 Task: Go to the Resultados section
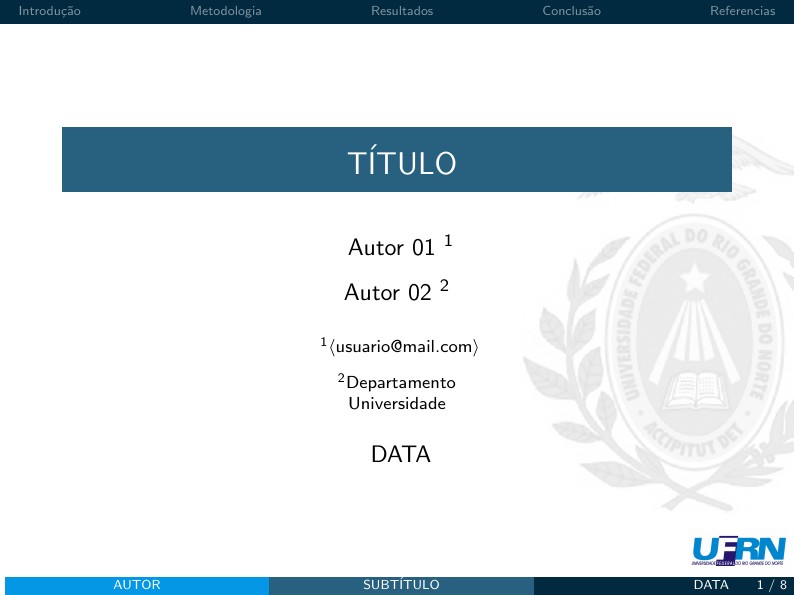402,11
